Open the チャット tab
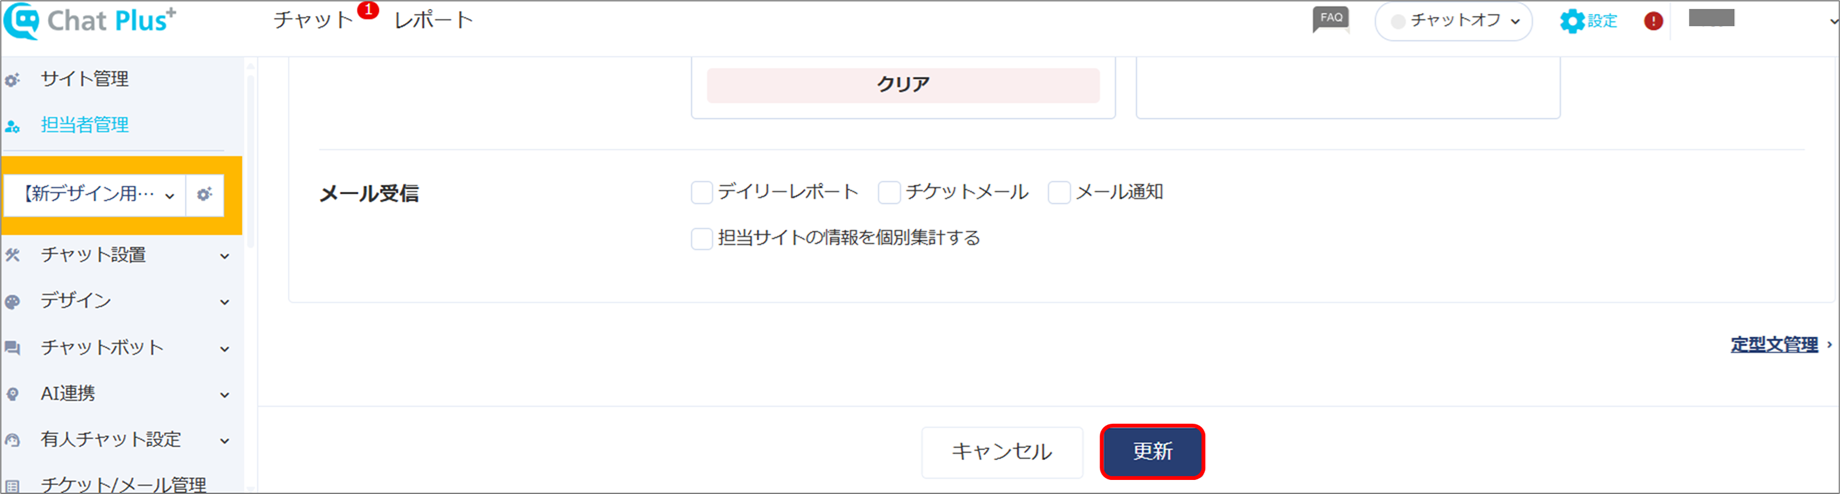This screenshot has width=1840, height=494. click(x=313, y=20)
